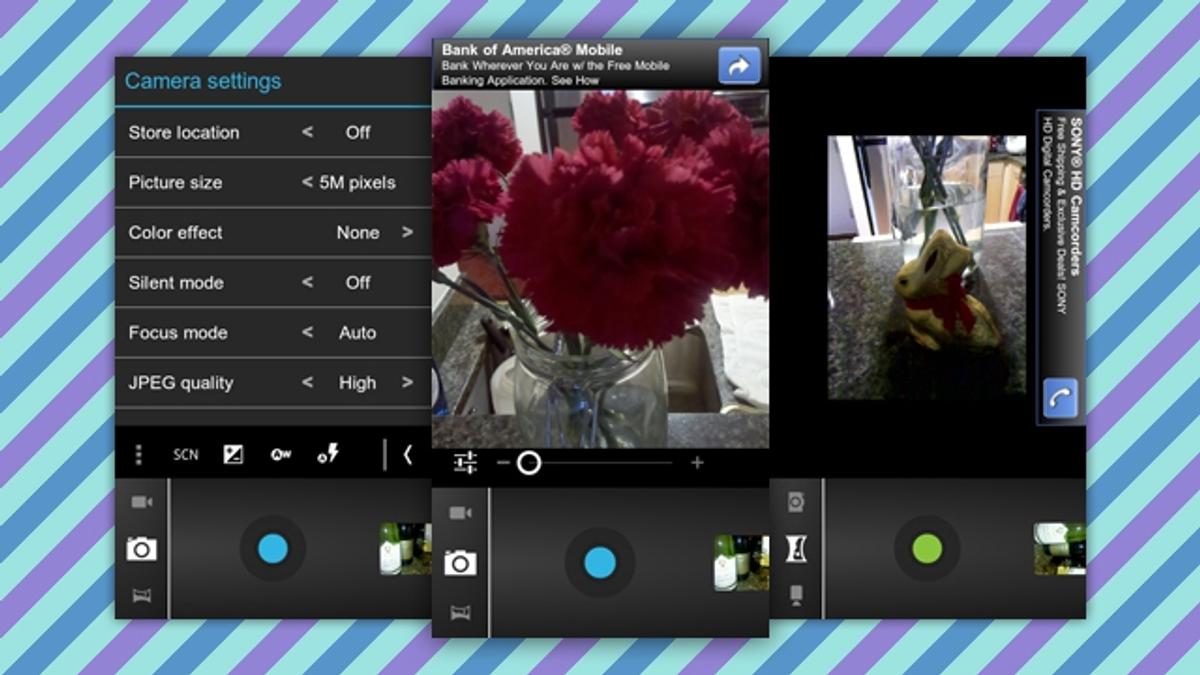This screenshot has height=675, width=1200.
Task: Toggle the flash mode icon
Action: (327, 455)
